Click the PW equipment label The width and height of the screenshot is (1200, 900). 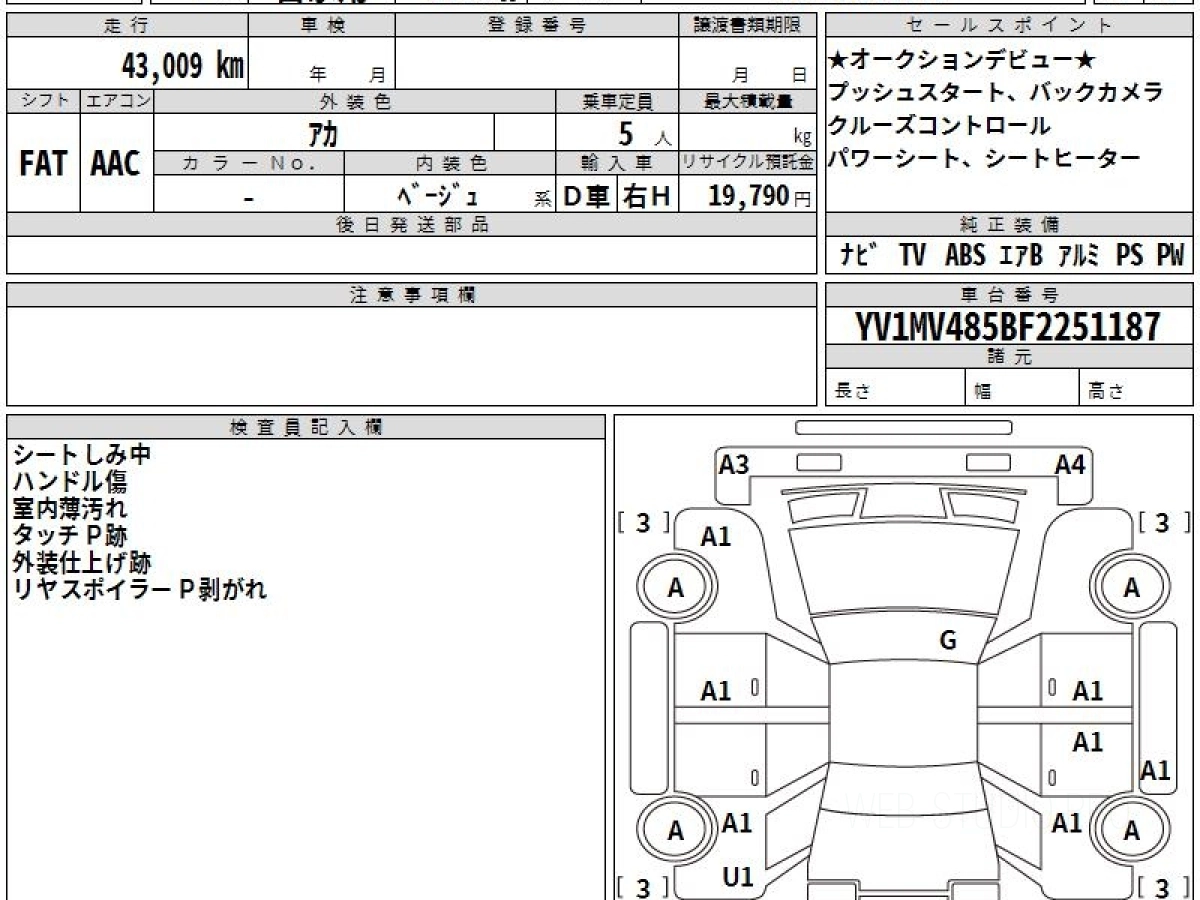[1170, 256]
